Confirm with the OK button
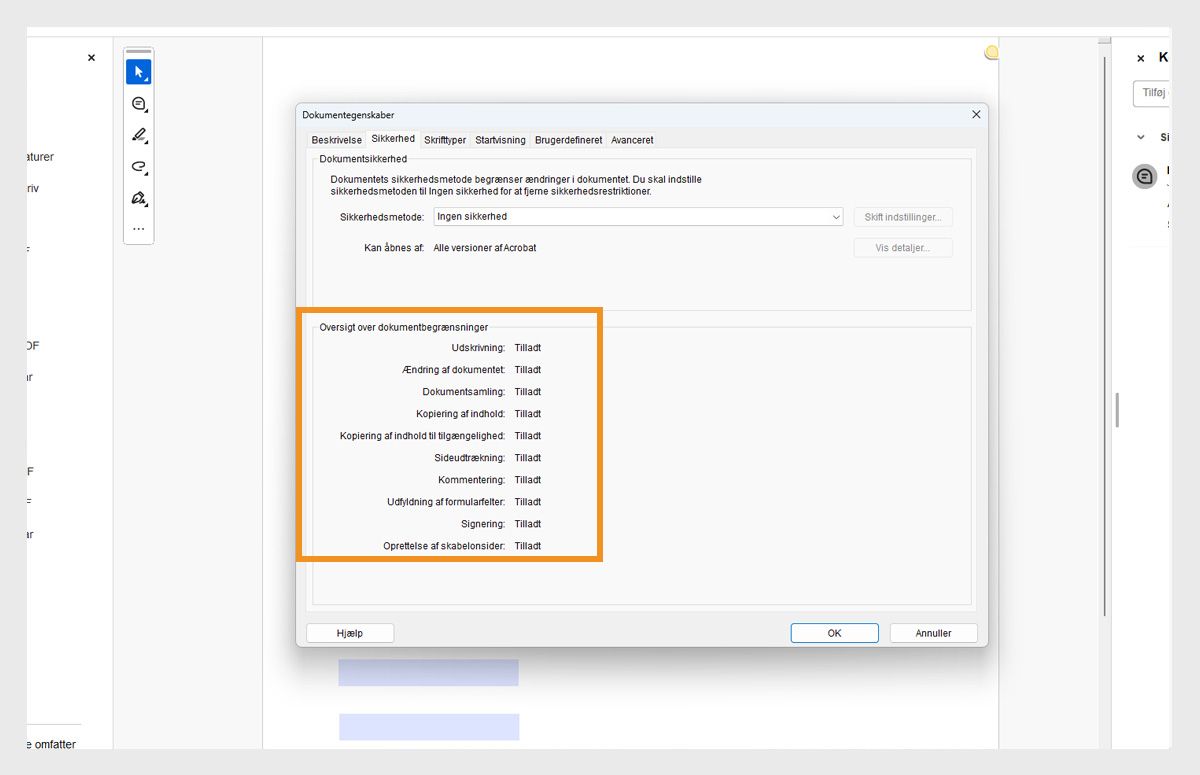The image size is (1200, 775). [834, 633]
